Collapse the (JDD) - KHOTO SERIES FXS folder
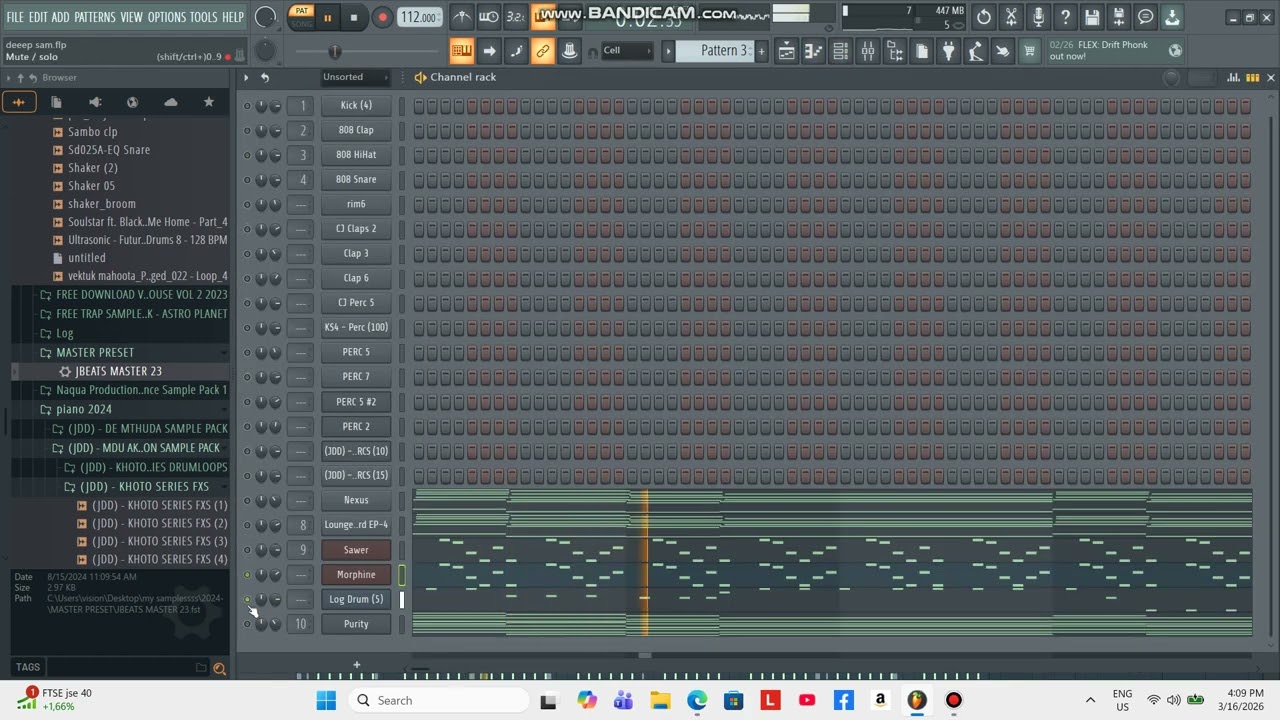The width and height of the screenshot is (1280, 720). tap(143, 486)
